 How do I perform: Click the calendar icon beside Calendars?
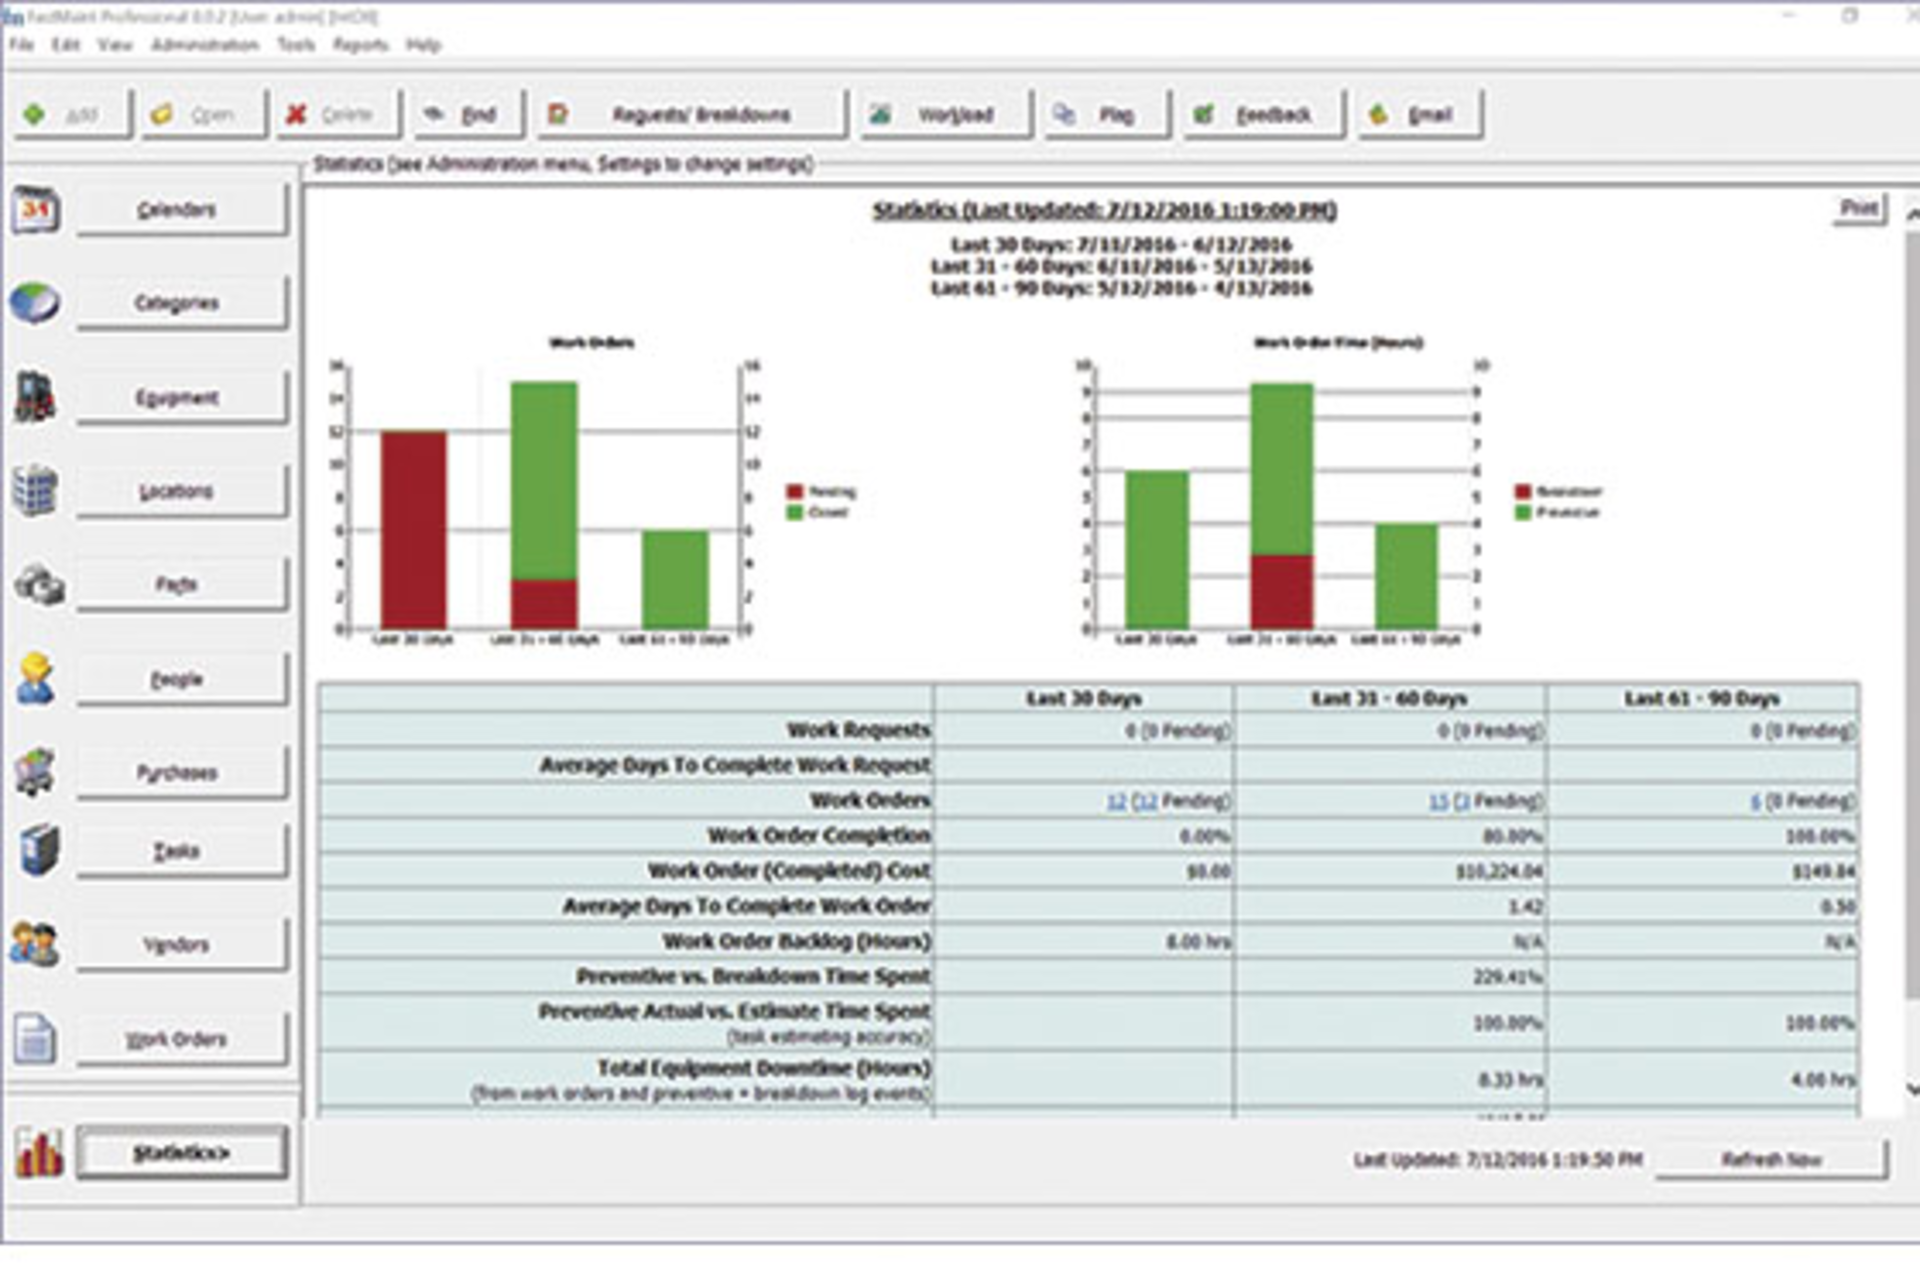pos(36,210)
